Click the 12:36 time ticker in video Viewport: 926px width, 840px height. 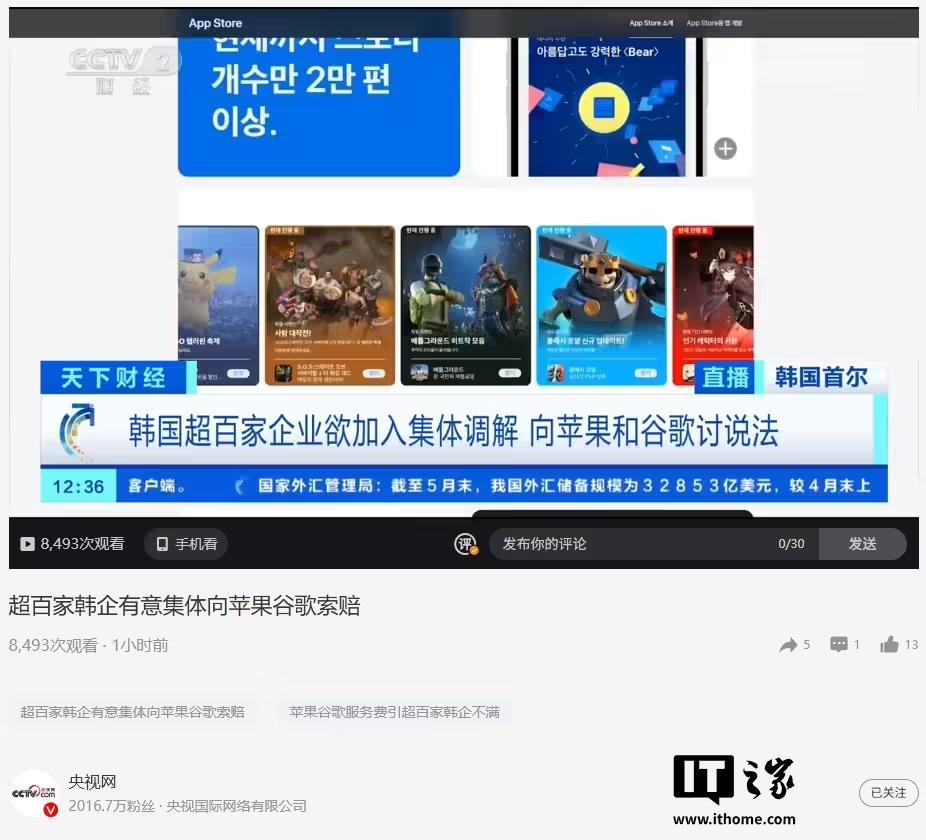tap(78, 486)
